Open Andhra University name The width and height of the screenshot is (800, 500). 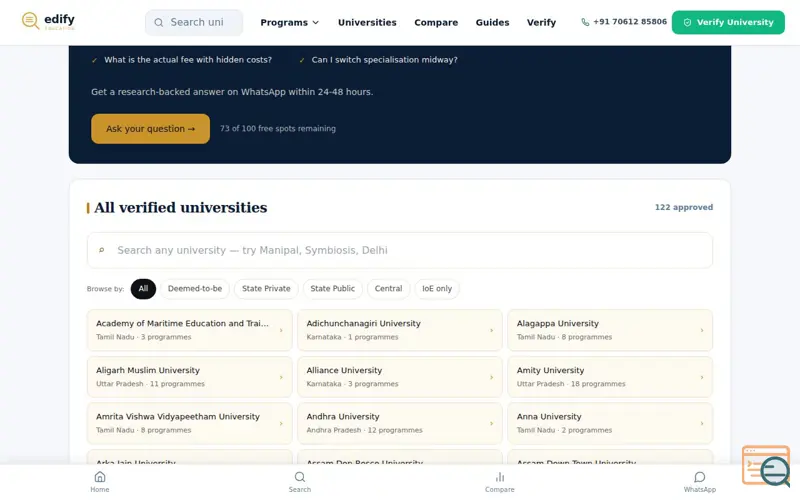point(343,417)
